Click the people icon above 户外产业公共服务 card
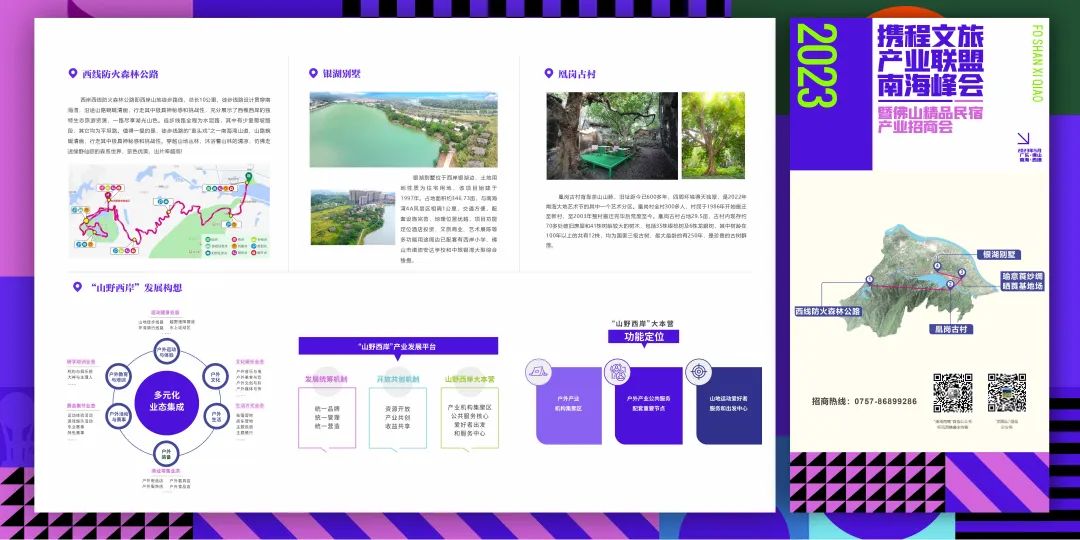Viewport: 1080px width, 540px height. point(615,371)
